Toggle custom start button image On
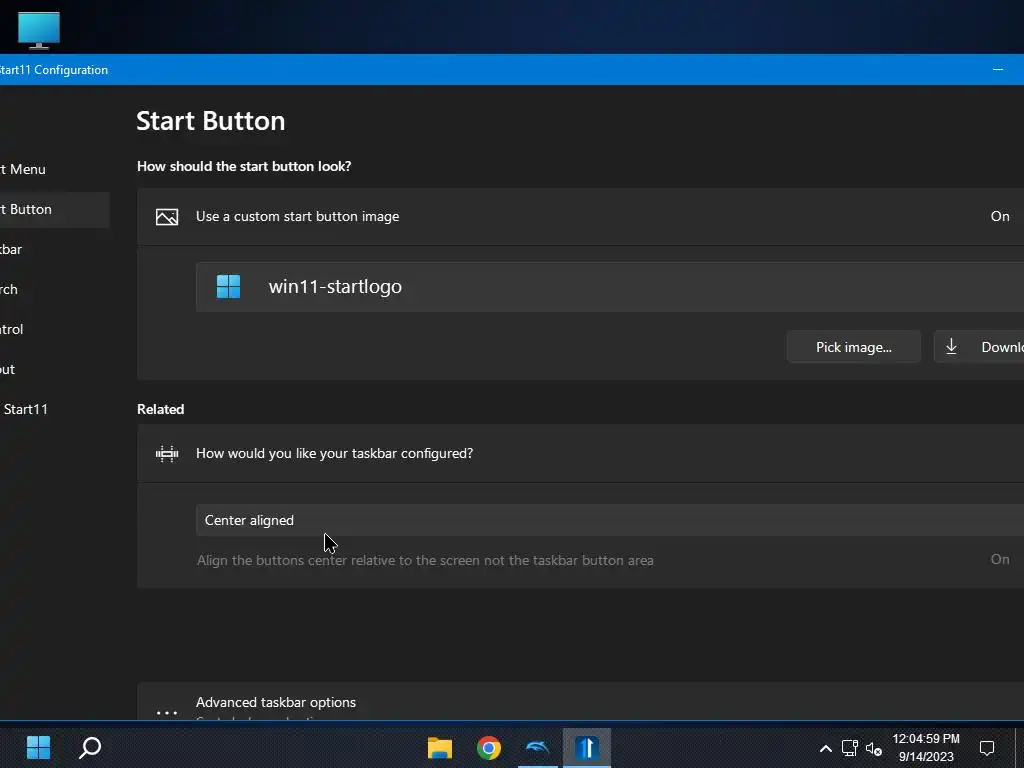This screenshot has width=1024, height=768. pos(1000,216)
